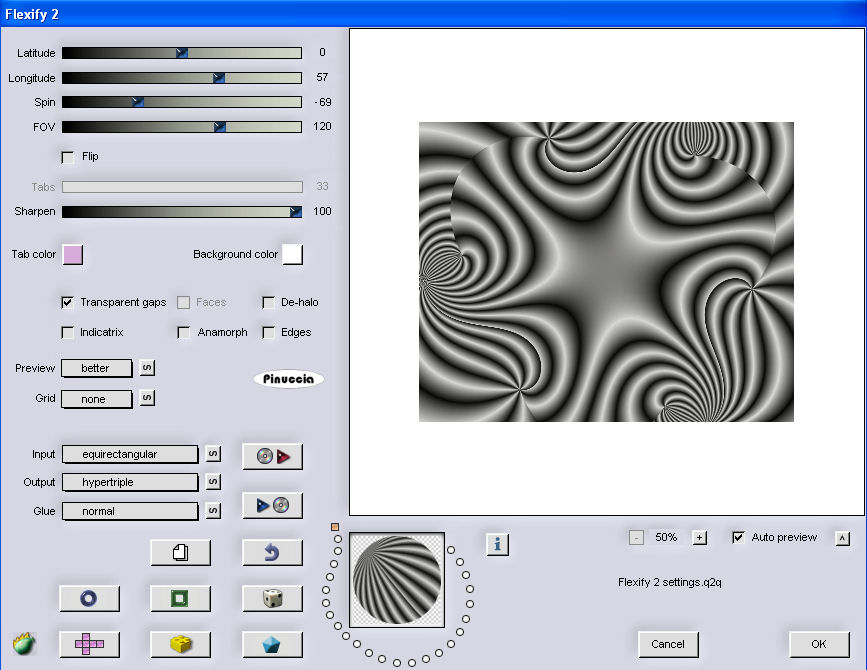Click the load settings disc-play button
The width and height of the screenshot is (867, 670).
pos(273,457)
